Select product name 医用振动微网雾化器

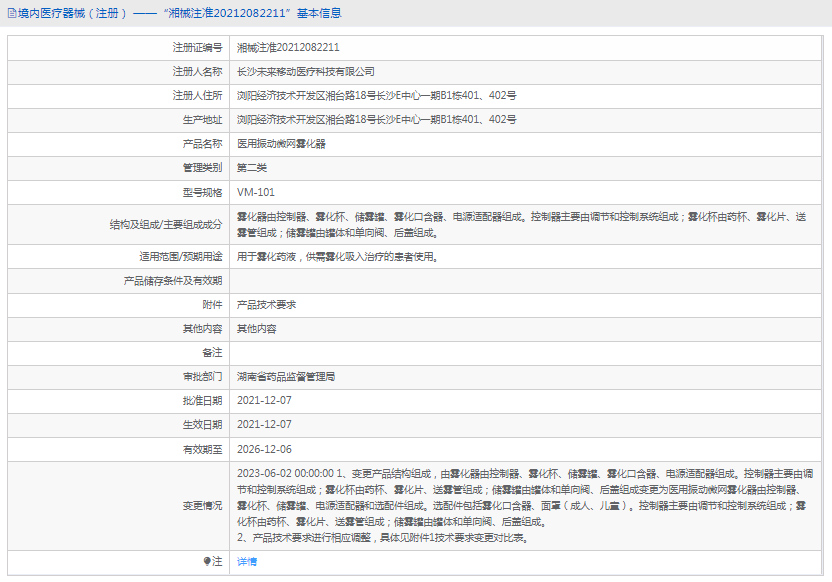point(281,144)
